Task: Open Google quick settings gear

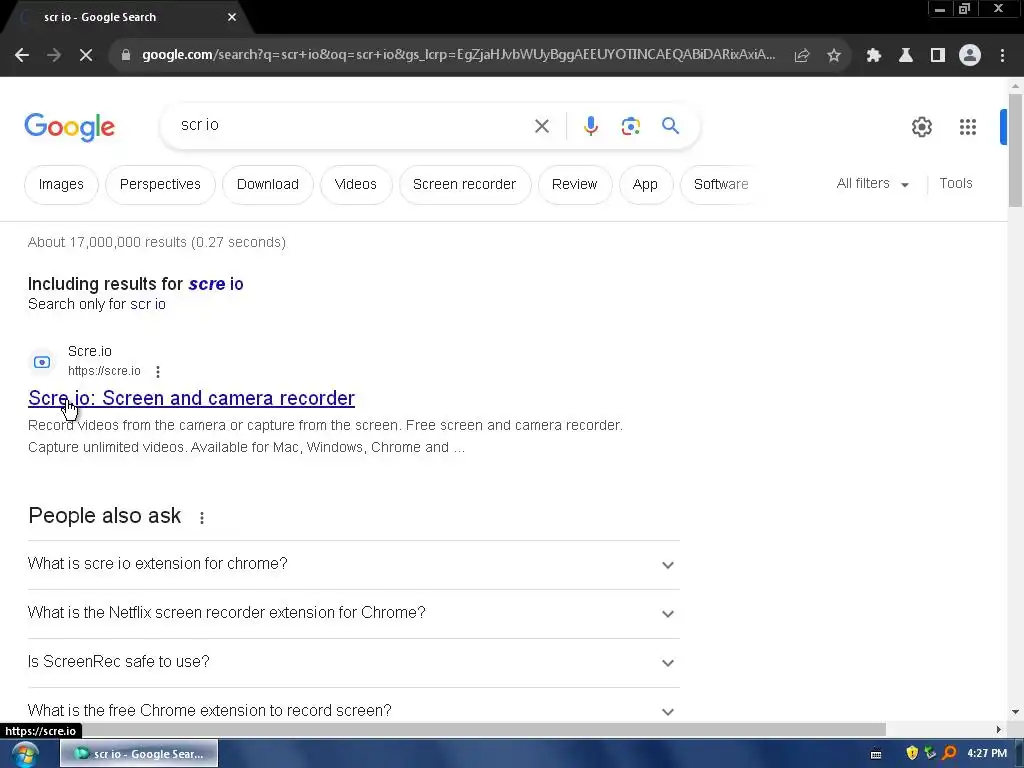Action: coord(921,127)
